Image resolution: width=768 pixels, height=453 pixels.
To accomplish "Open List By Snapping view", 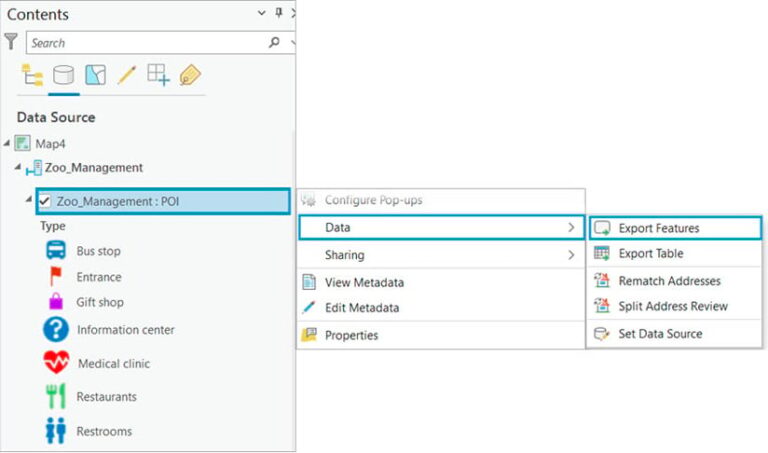I will [x=159, y=75].
